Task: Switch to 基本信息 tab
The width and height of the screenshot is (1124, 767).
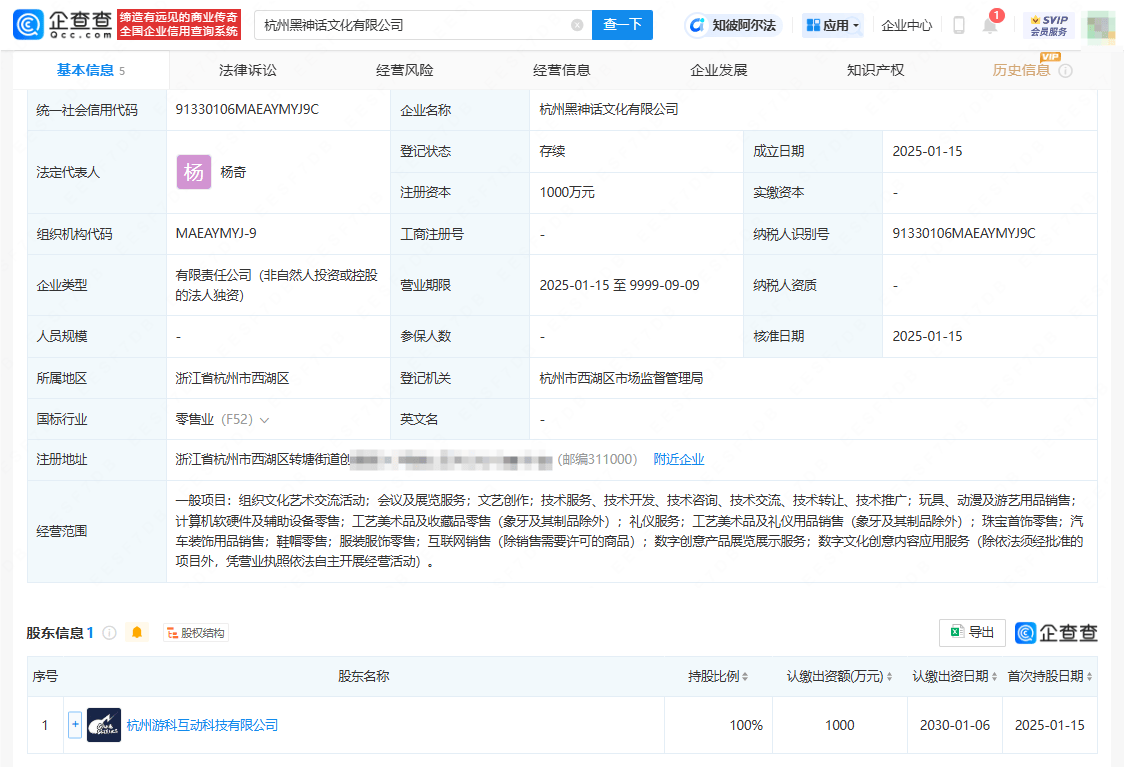Action: (x=90, y=70)
